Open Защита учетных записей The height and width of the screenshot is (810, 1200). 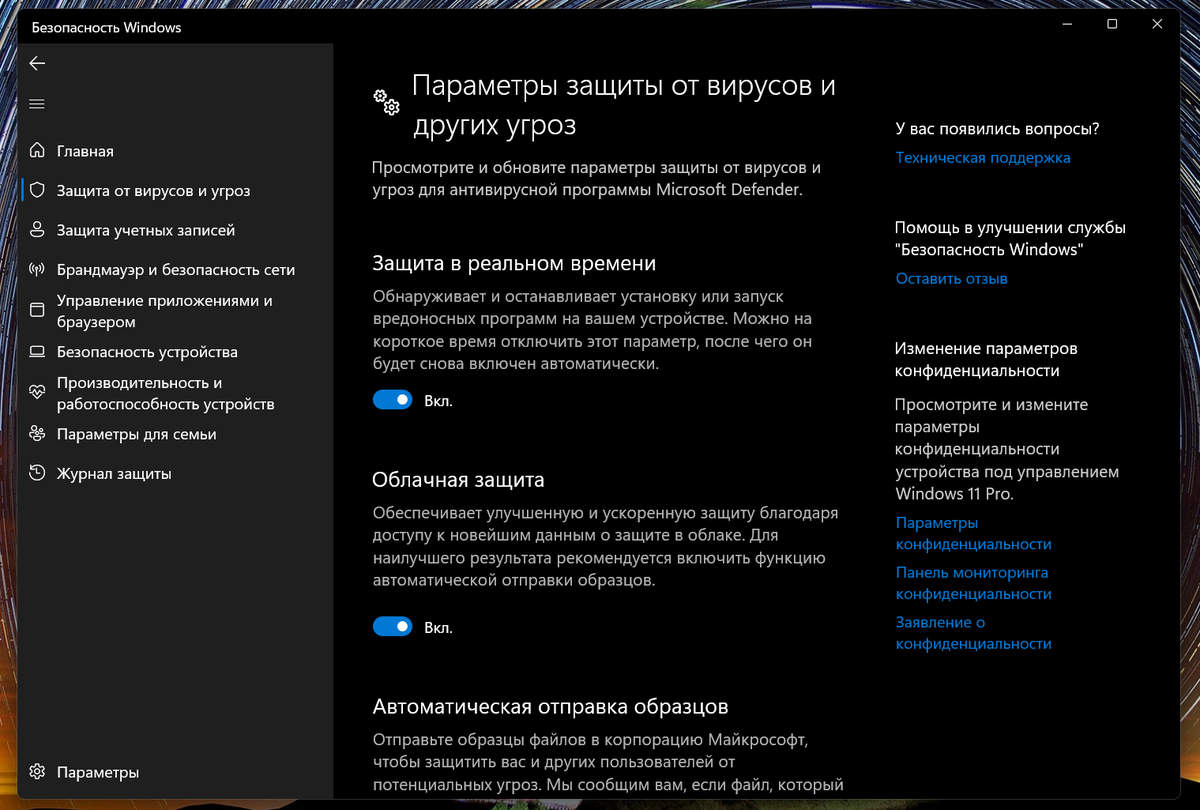pyautogui.click(x=146, y=230)
